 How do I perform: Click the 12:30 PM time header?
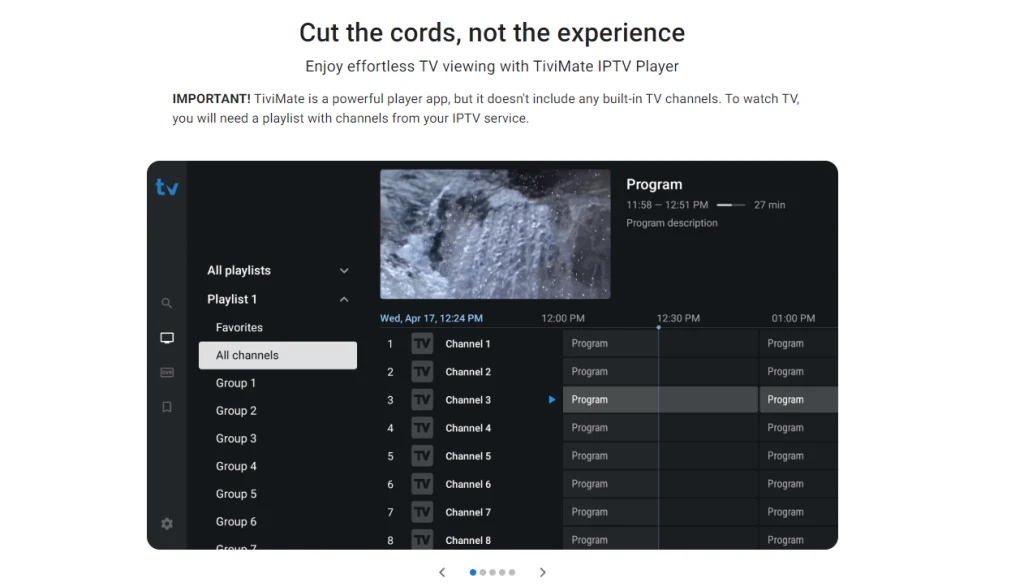[678, 318]
